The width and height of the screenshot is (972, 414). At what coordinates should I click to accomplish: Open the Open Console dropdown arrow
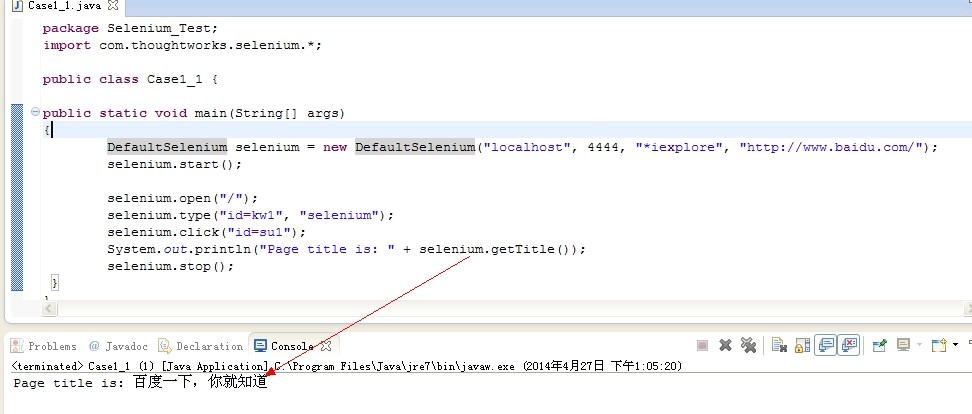point(955,345)
